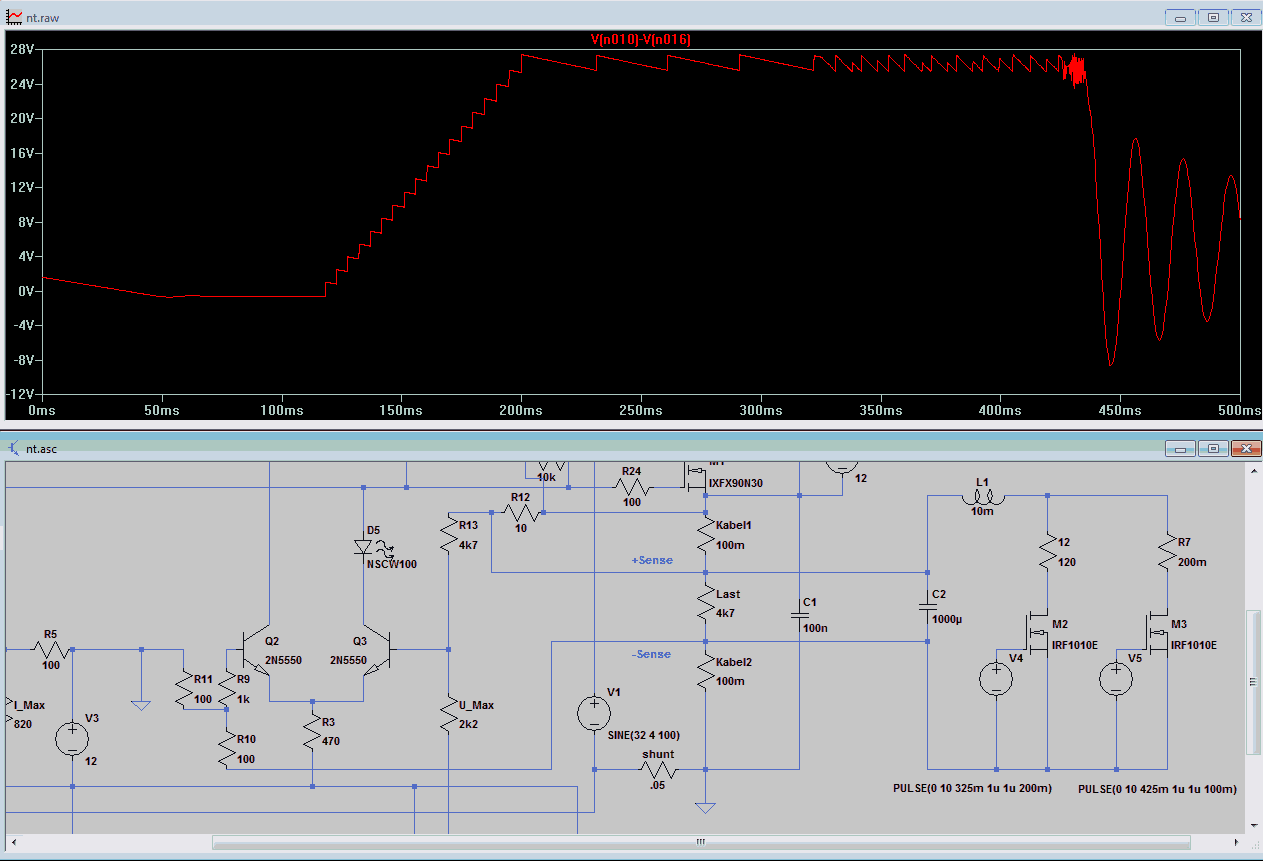1263x861 pixels.
Task: Select the Kabel2 100m resistor symbol
Action: (706, 670)
